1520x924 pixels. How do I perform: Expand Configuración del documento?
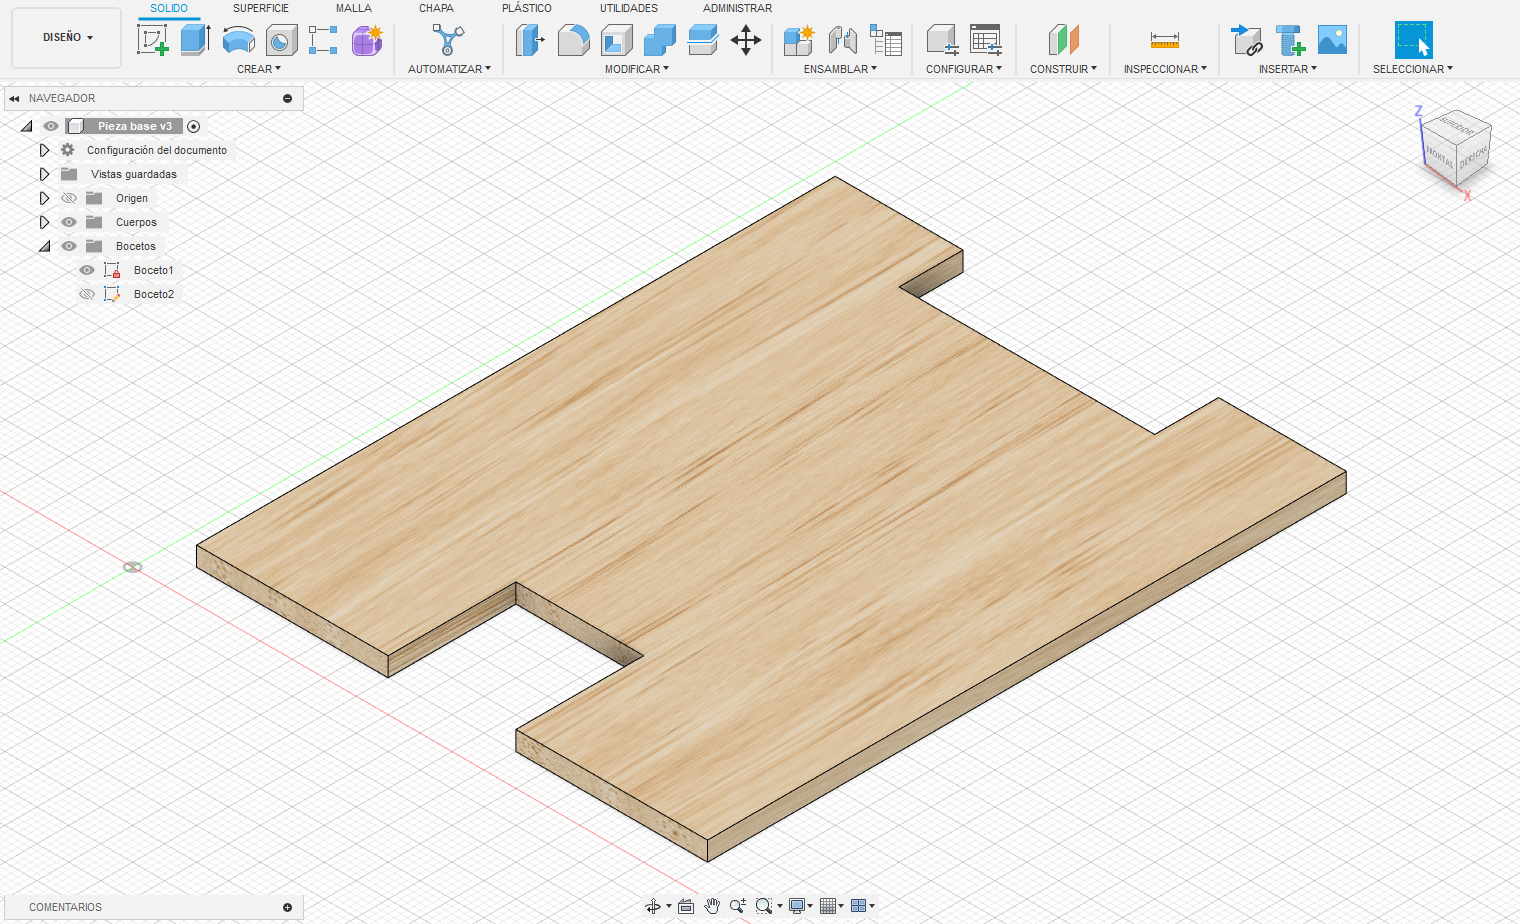(x=44, y=150)
